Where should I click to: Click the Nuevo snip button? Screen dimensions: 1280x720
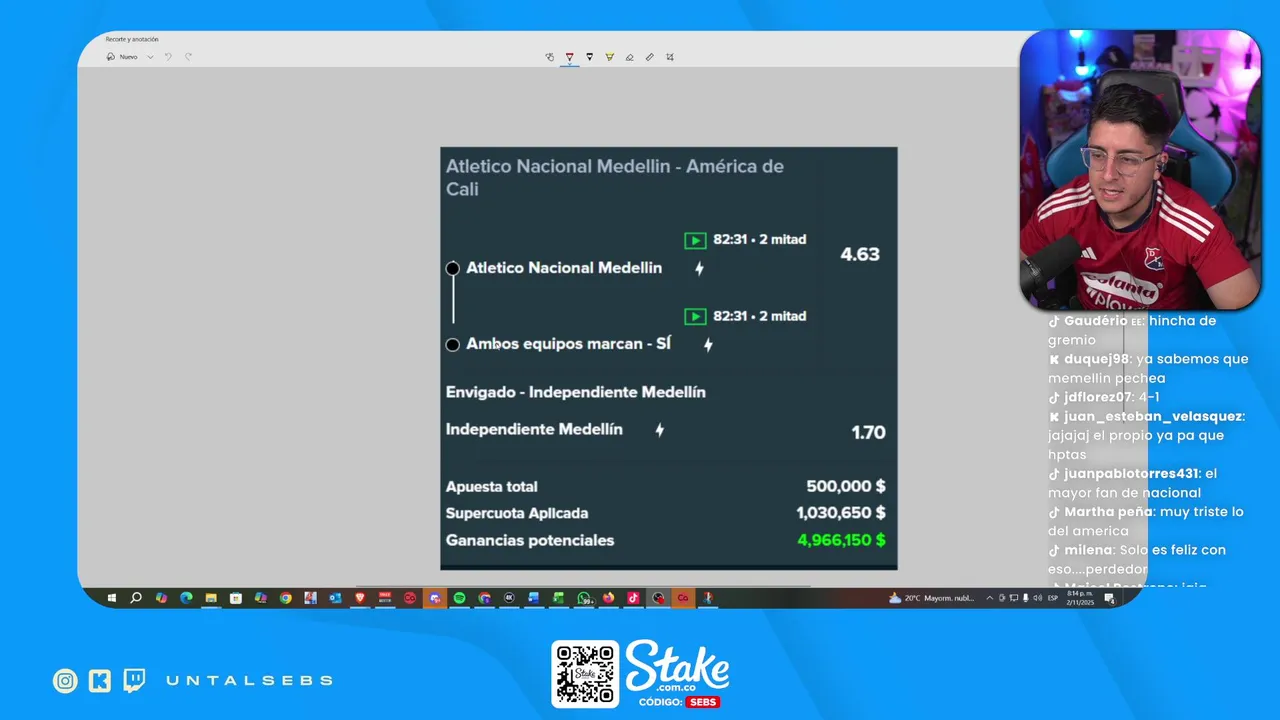(122, 57)
